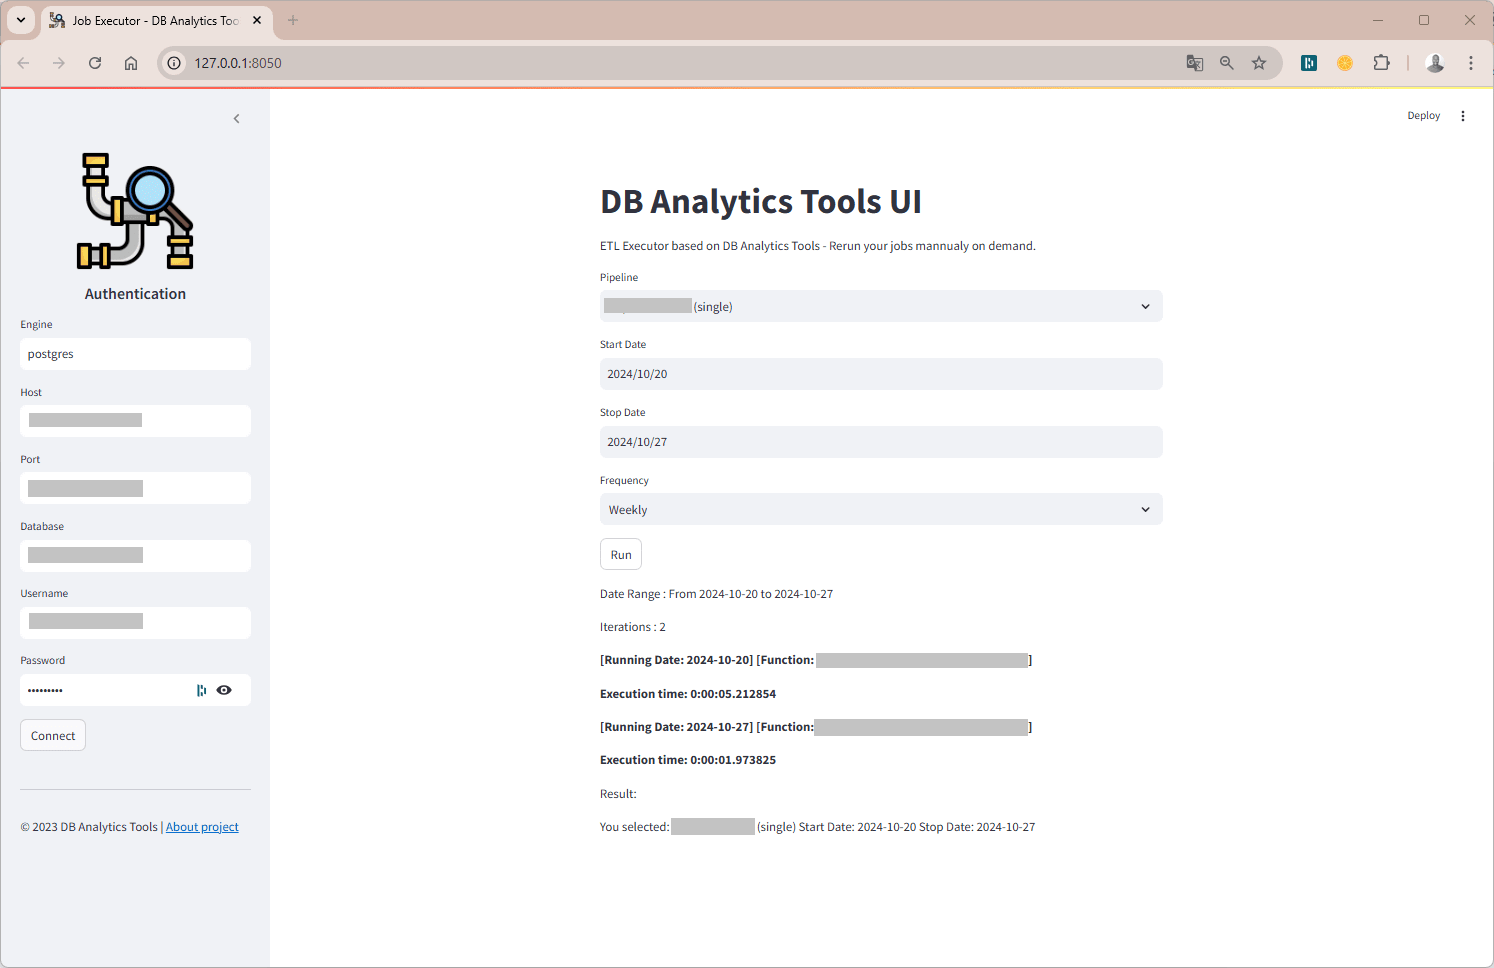Image resolution: width=1494 pixels, height=968 pixels.
Task: Open the tab search dropdown arrow
Action: (21, 20)
